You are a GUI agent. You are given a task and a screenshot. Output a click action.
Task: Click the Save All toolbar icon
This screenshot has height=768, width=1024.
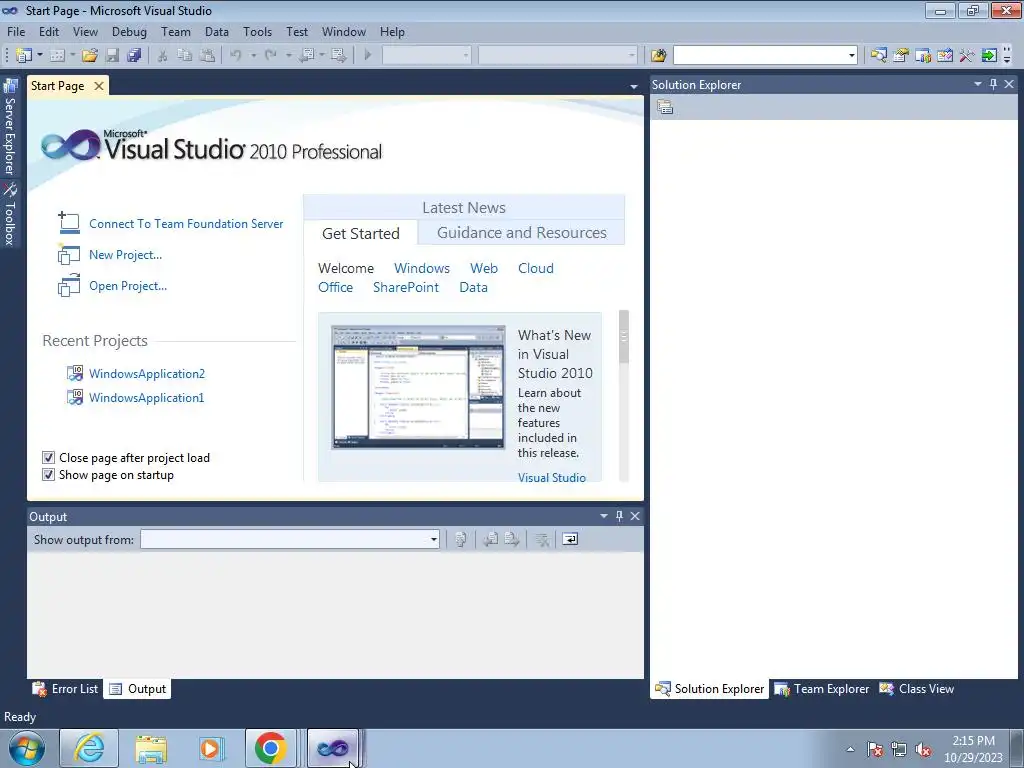pos(135,56)
